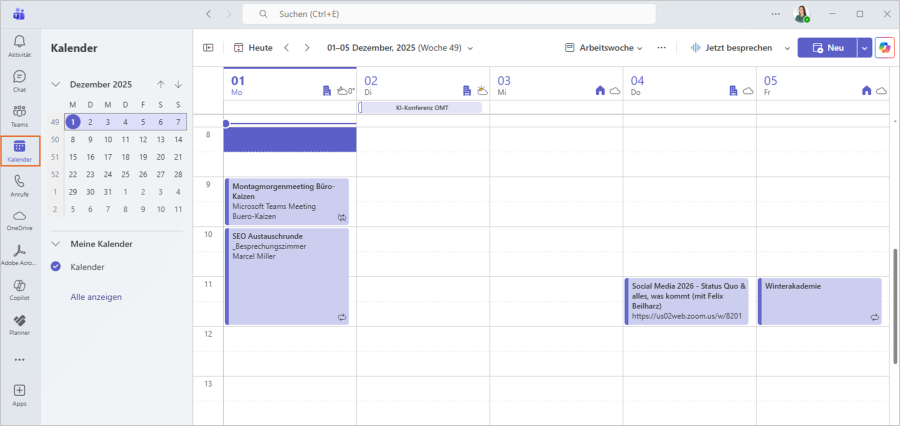Collapse the Meine Kalender section
Screen dimensions: 900x426
pos(56,244)
